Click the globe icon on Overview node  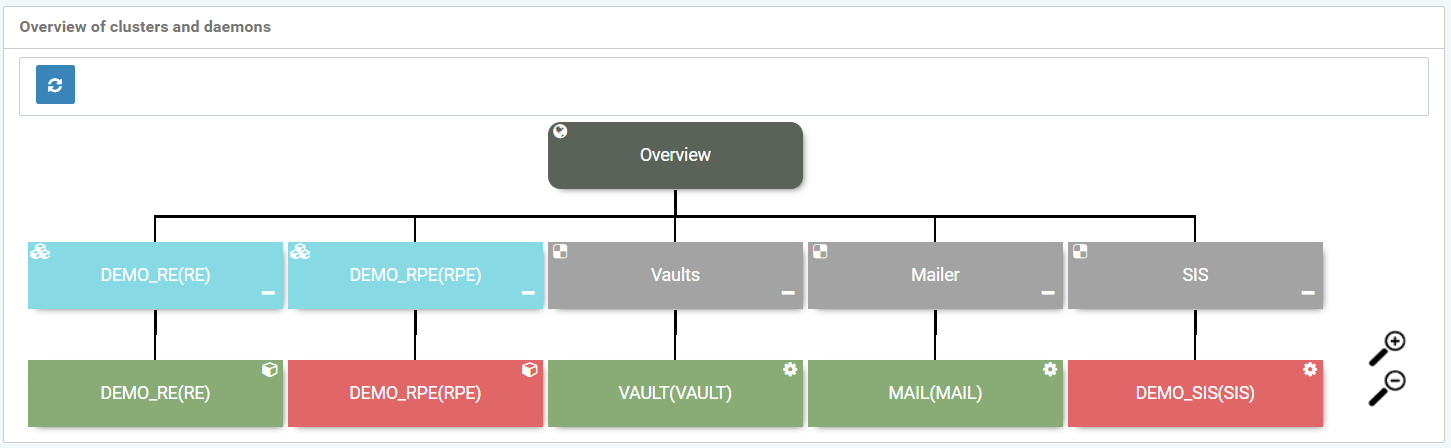click(x=561, y=132)
